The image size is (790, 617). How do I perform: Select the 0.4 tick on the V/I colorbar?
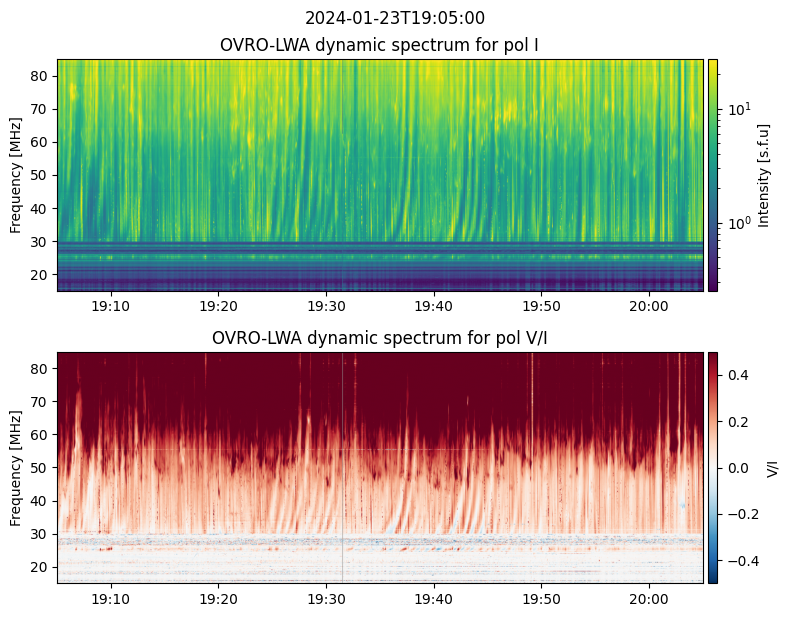(x=737, y=374)
